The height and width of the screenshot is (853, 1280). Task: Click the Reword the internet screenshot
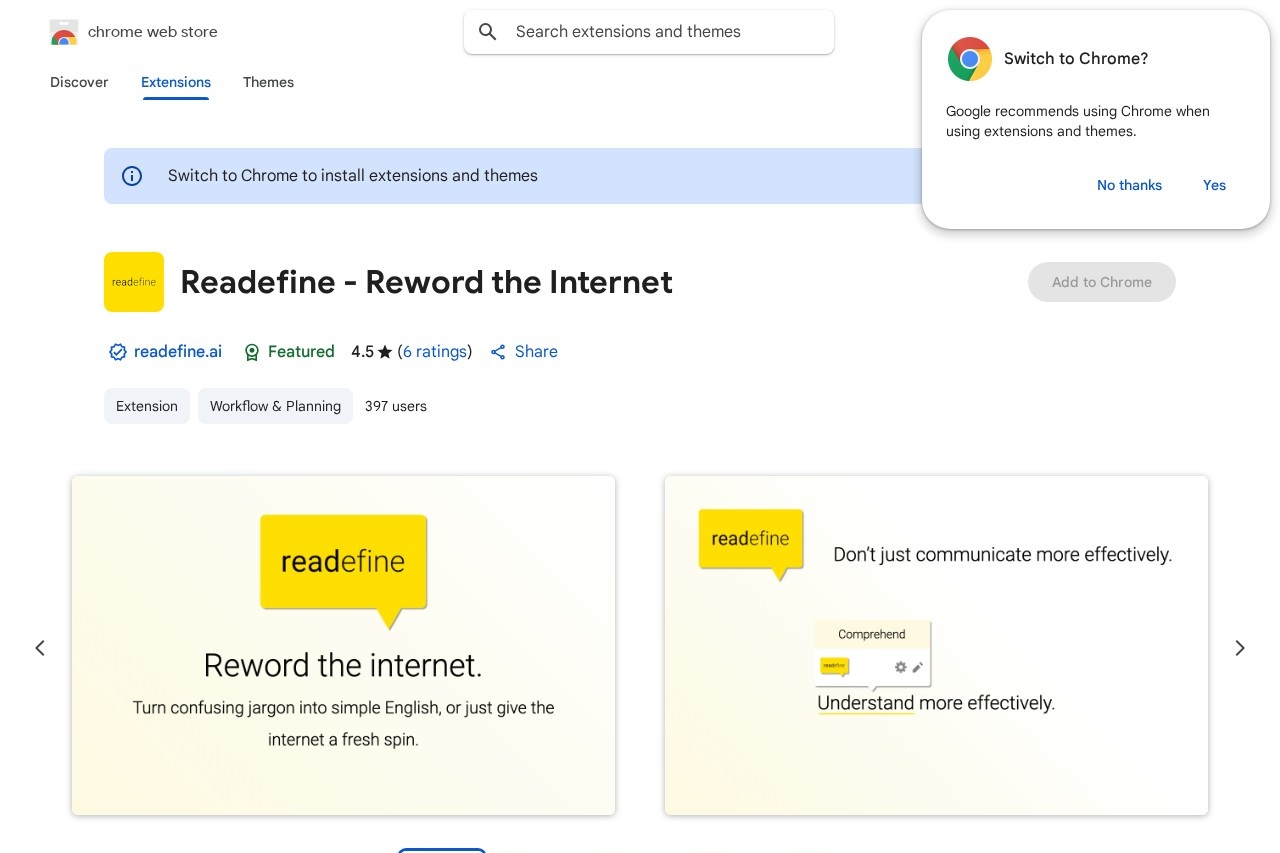click(343, 645)
